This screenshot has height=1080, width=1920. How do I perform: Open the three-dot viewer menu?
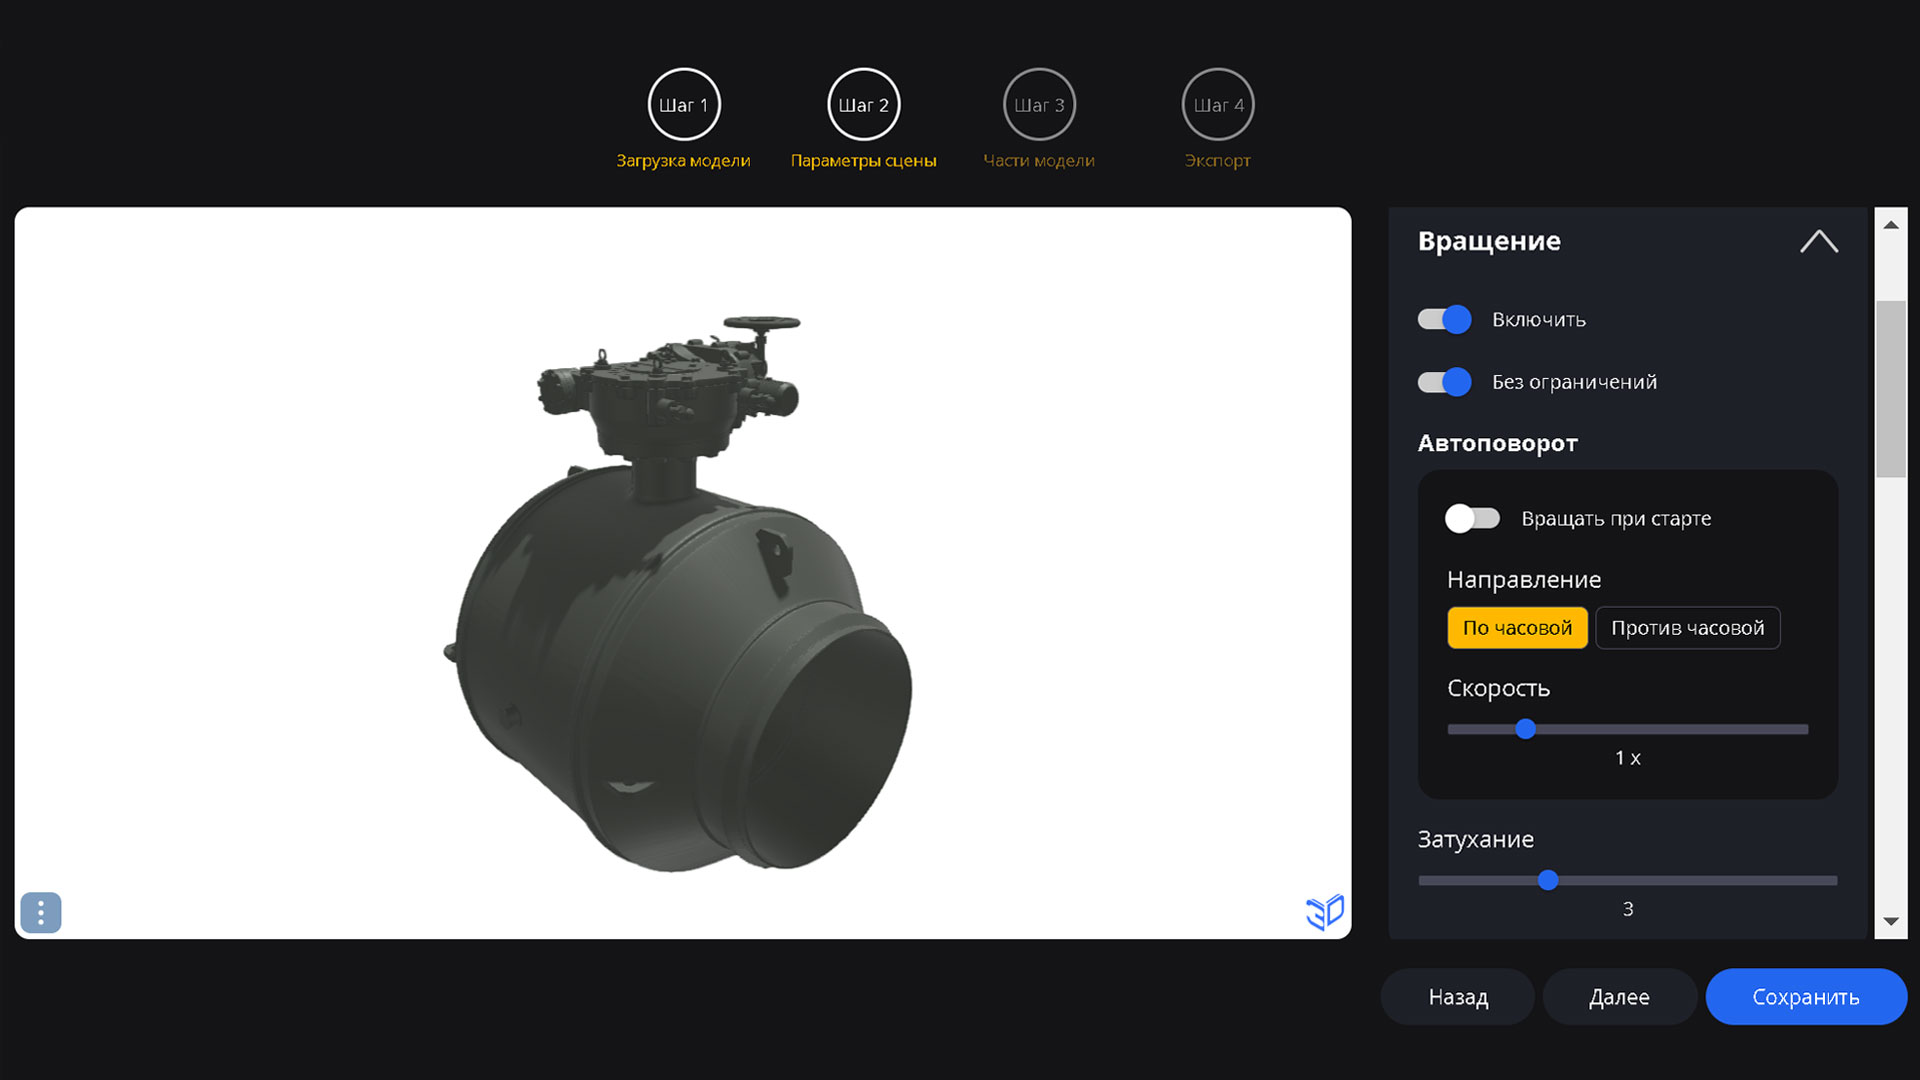pyautogui.click(x=41, y=912)
